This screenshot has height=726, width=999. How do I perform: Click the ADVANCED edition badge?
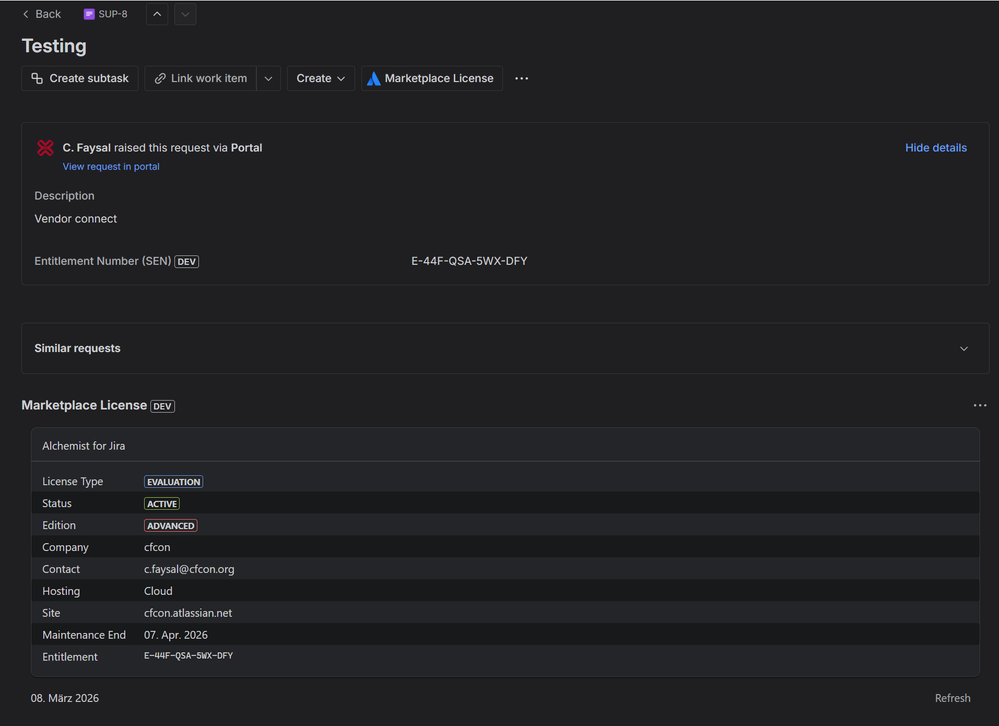(x=171, y=526)
